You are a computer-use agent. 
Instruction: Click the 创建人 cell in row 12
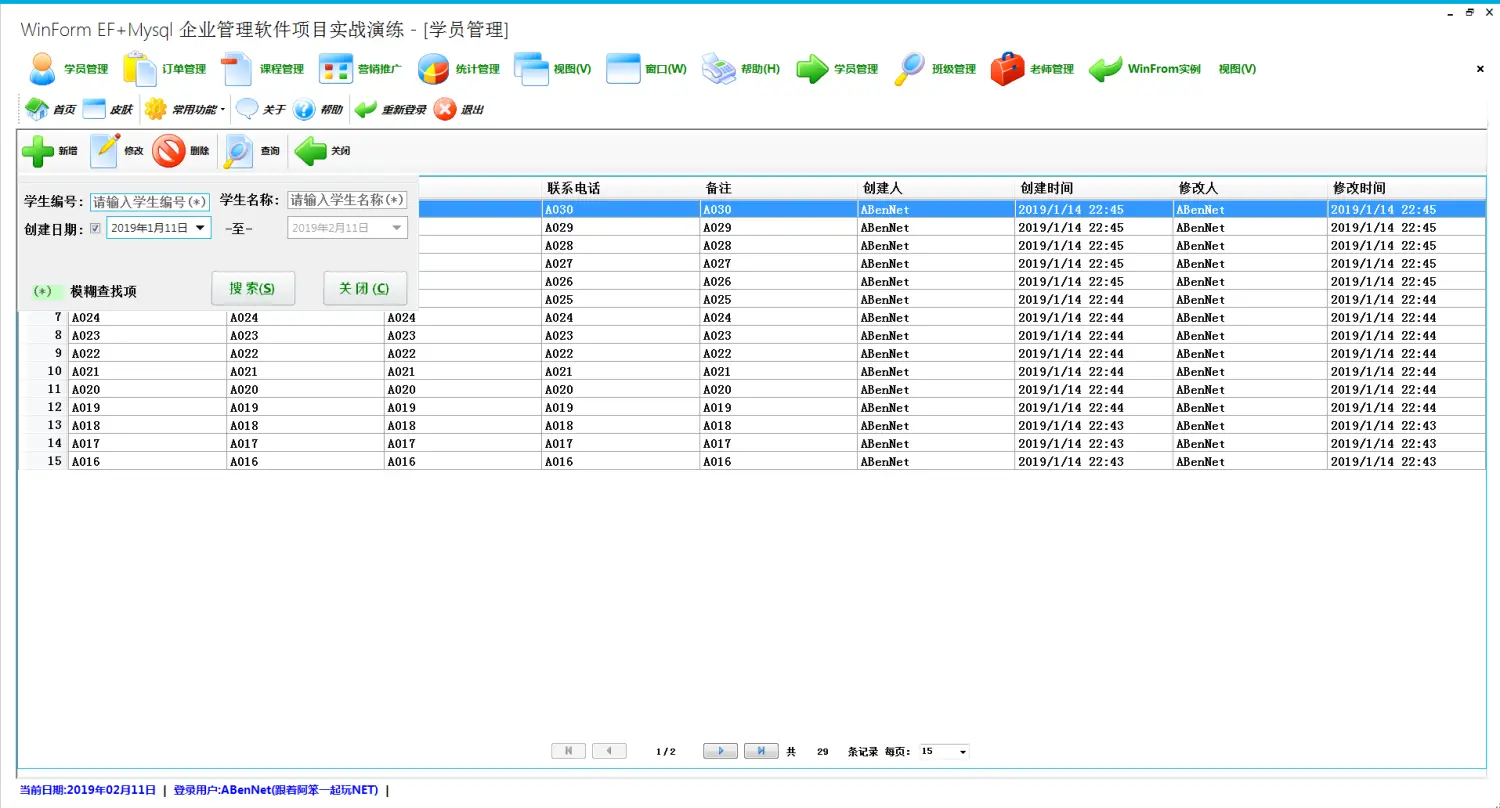[936, 408]
